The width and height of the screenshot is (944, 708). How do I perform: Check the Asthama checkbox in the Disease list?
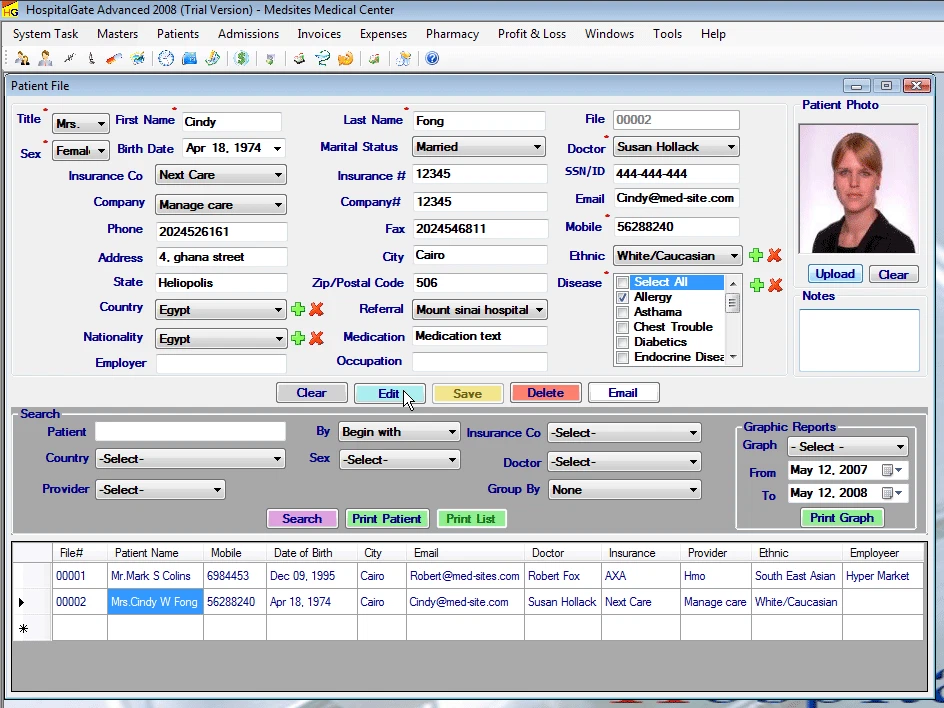[623, 311]
